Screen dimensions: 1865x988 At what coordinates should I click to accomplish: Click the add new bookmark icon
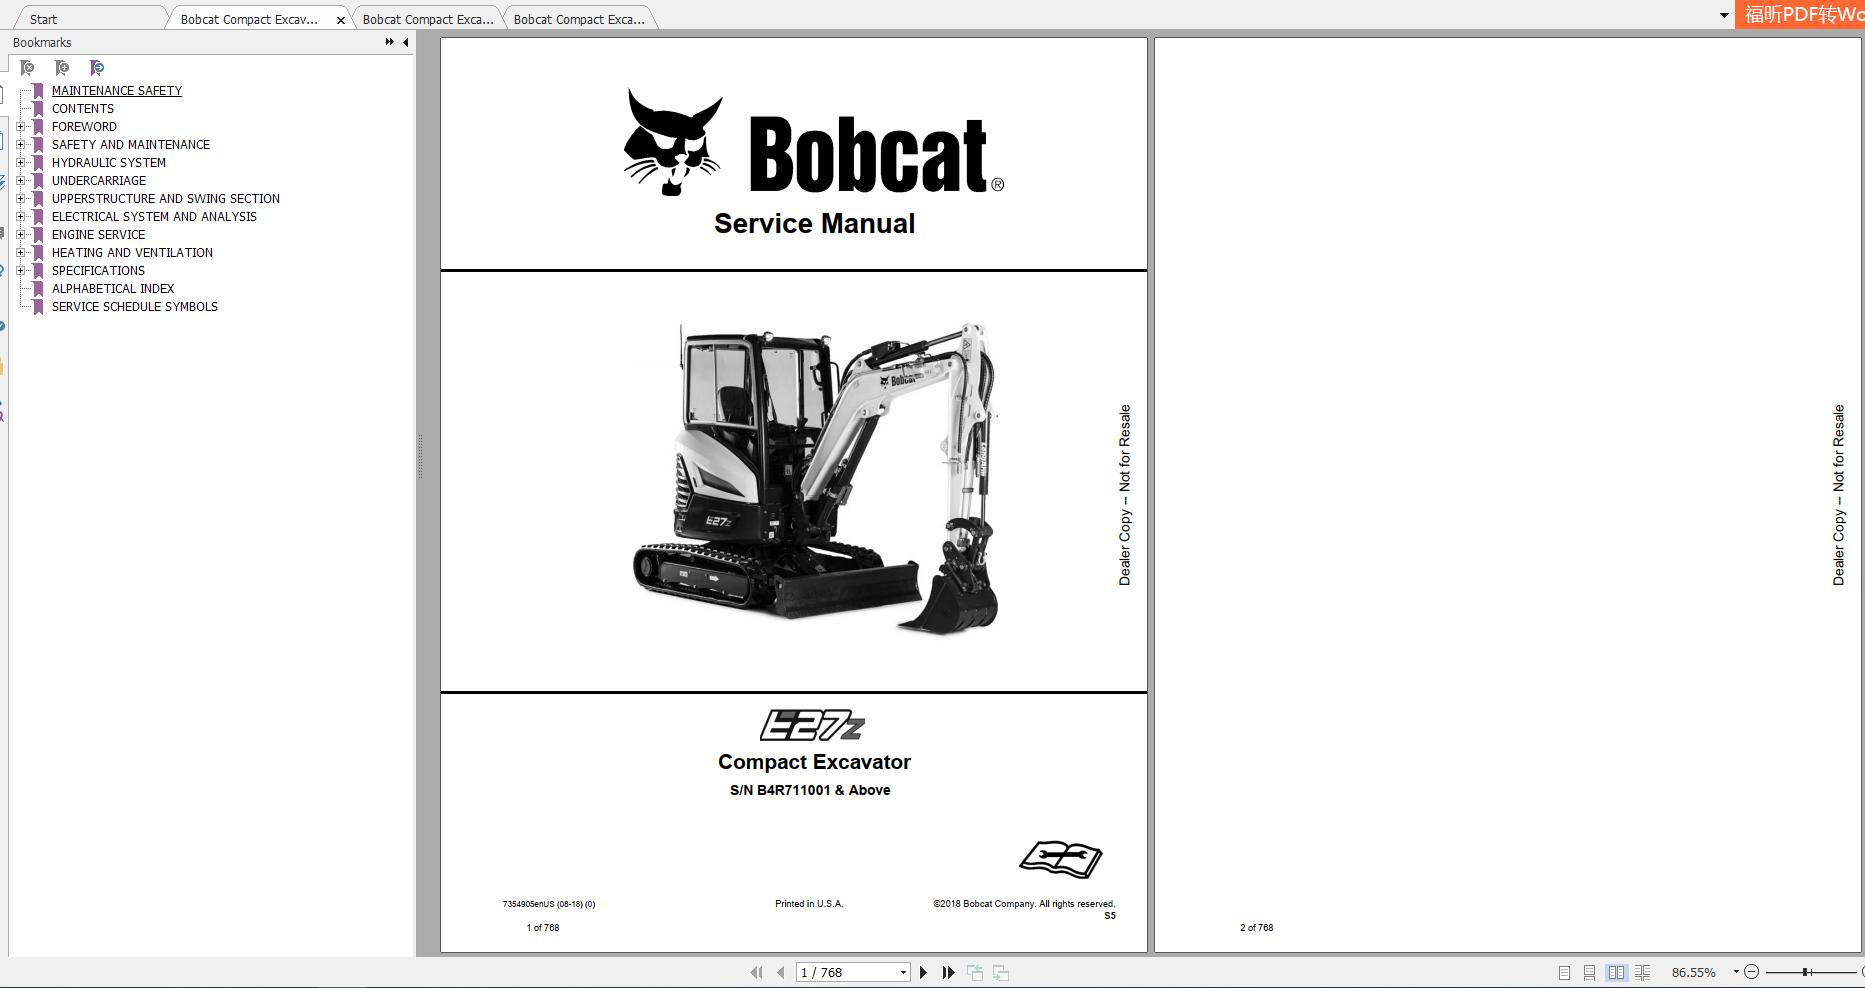(x=62, y=67)
